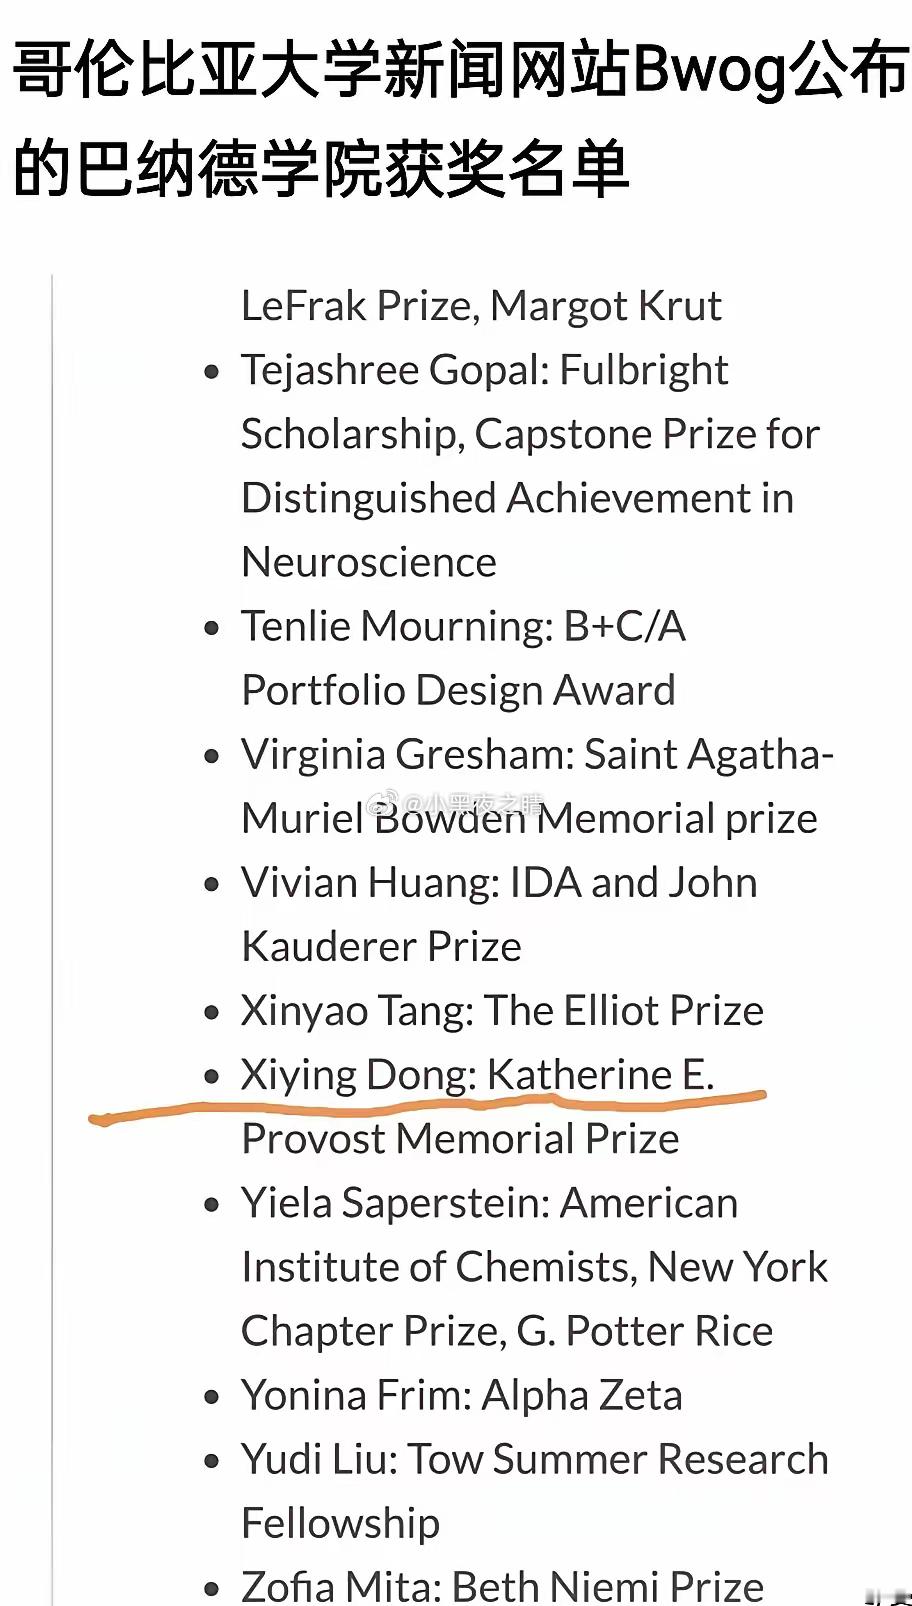Click the @小黑夜之睛 watermark text
The height and width of the screenshot is (1606, 912).
(473, 804)
